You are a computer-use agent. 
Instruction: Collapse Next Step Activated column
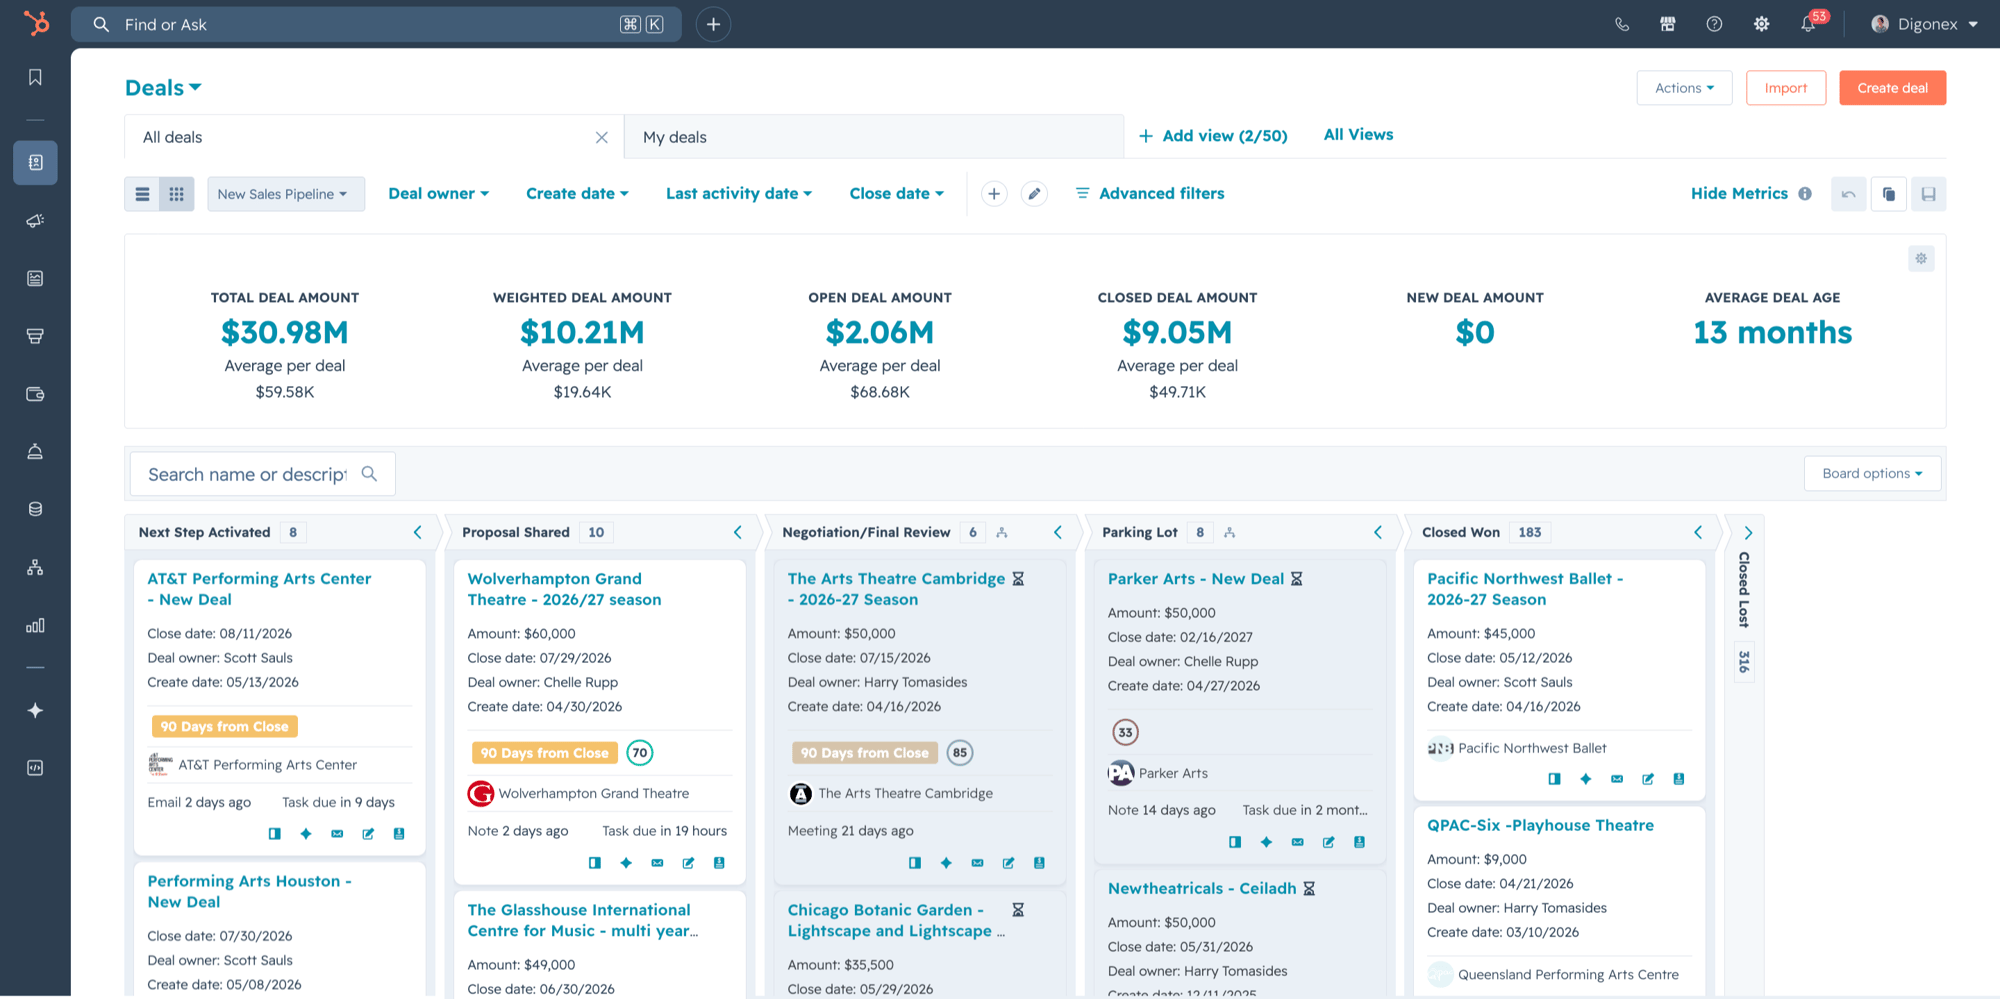[x=418, y=533]
